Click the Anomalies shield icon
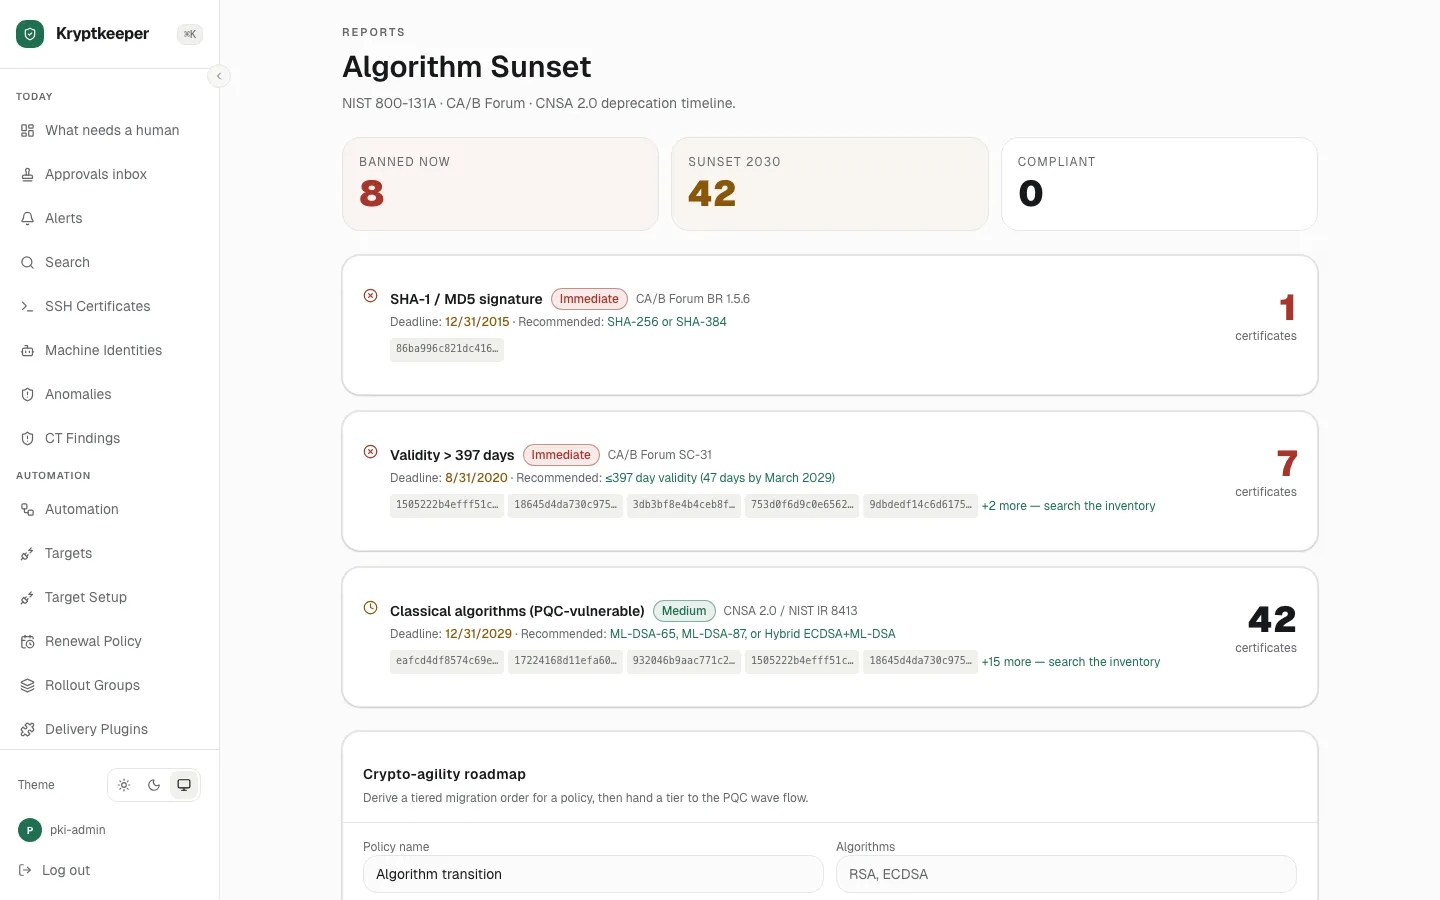Screen dimensions: 1440x900 (x=28, y=394)
